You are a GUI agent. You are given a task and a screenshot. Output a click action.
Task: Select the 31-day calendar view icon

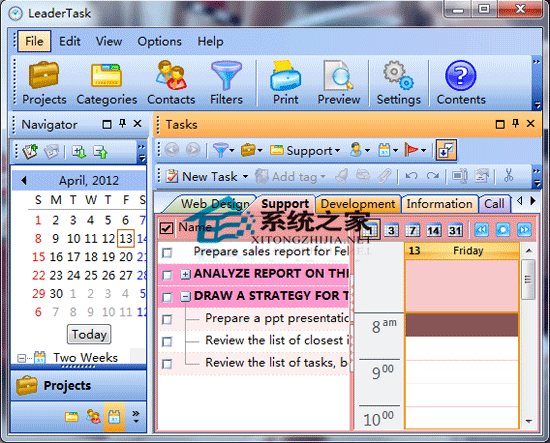(455, 230)
